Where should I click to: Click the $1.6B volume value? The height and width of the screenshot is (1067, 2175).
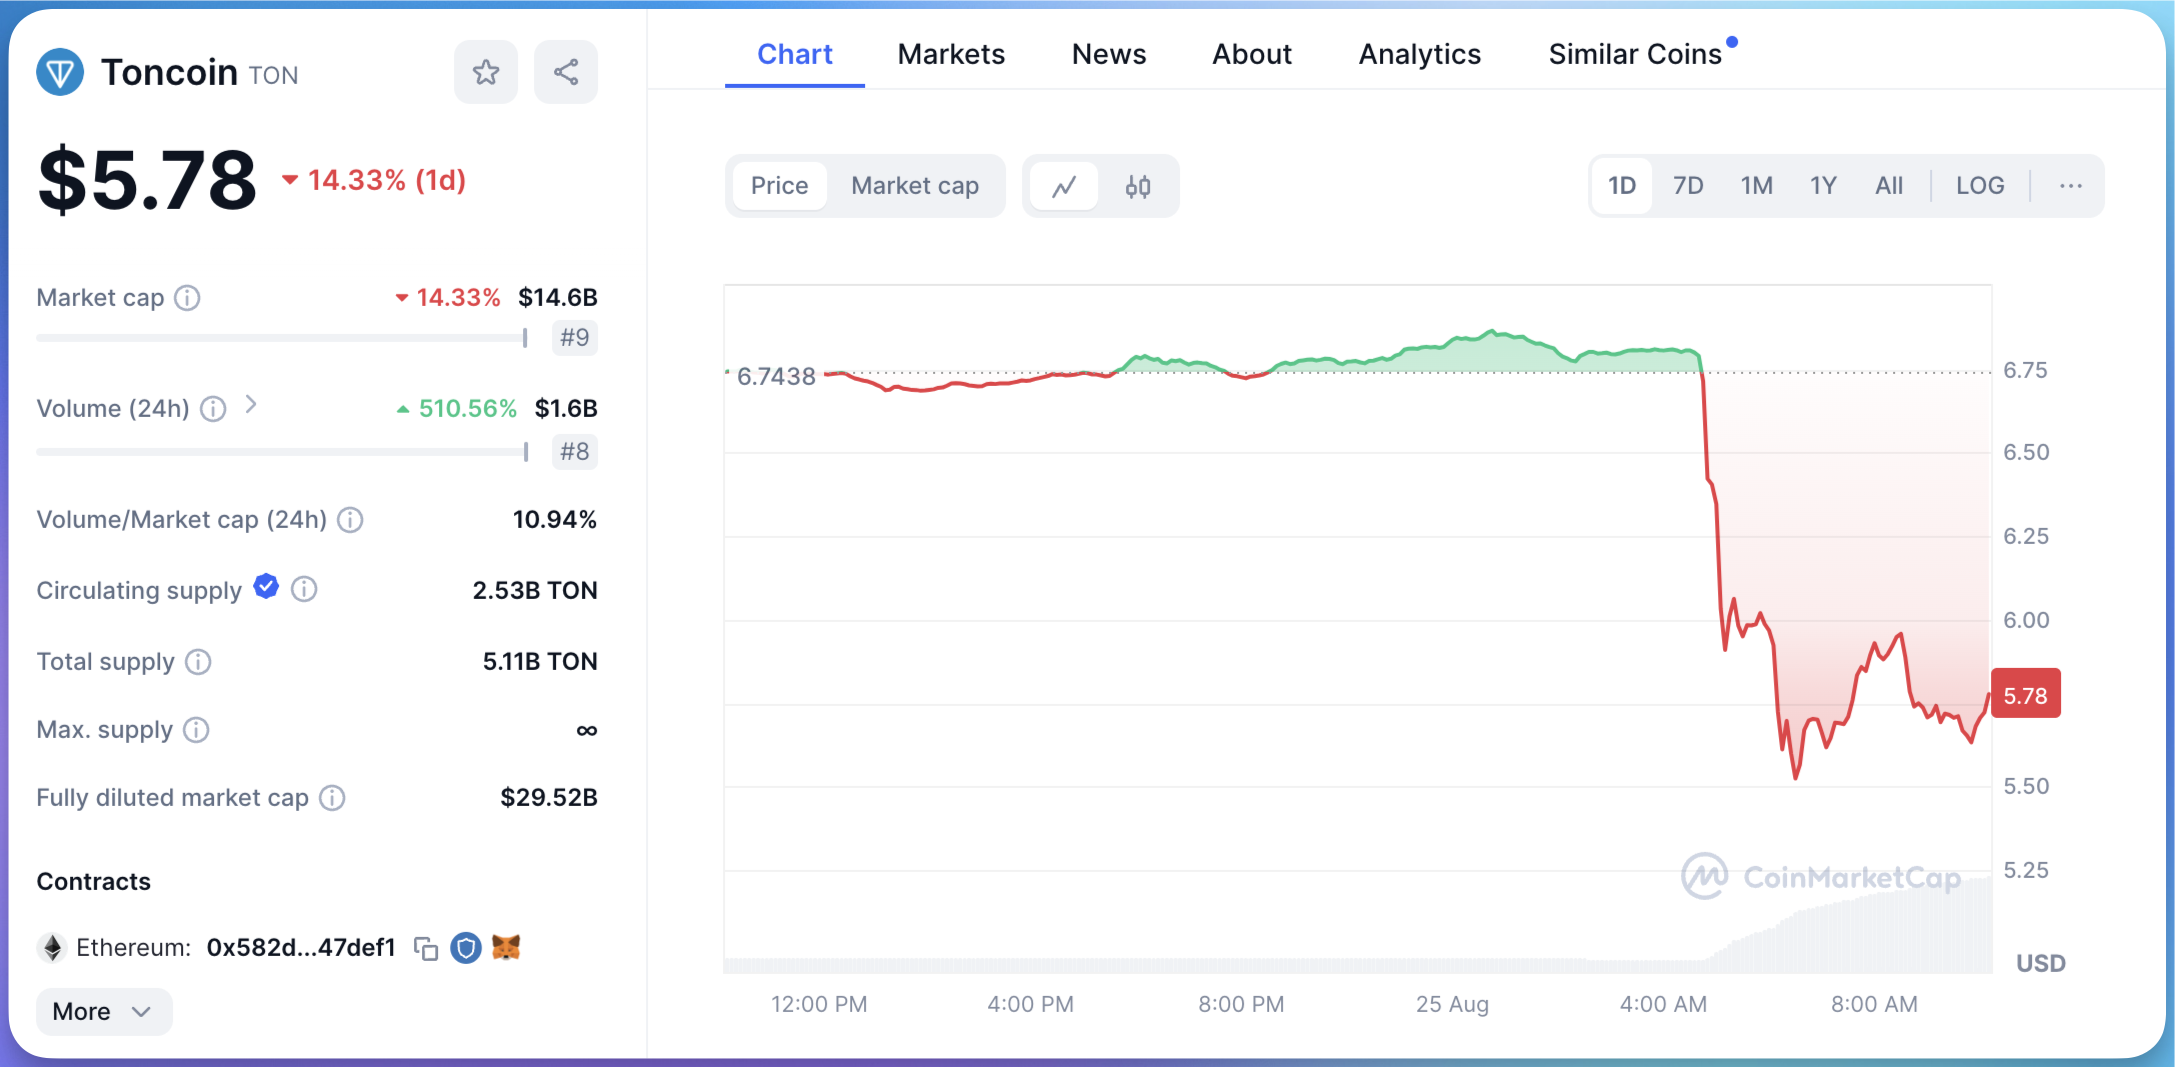click(x=566, y=409)
